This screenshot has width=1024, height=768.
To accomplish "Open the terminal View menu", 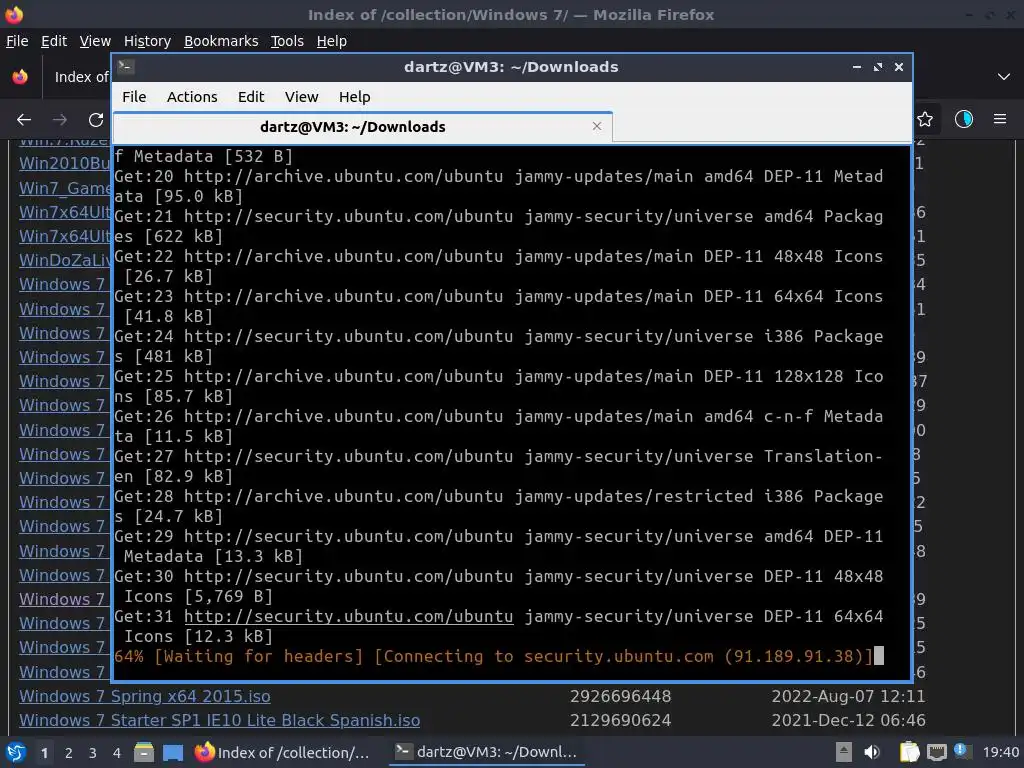I will [x=301, y=97].
